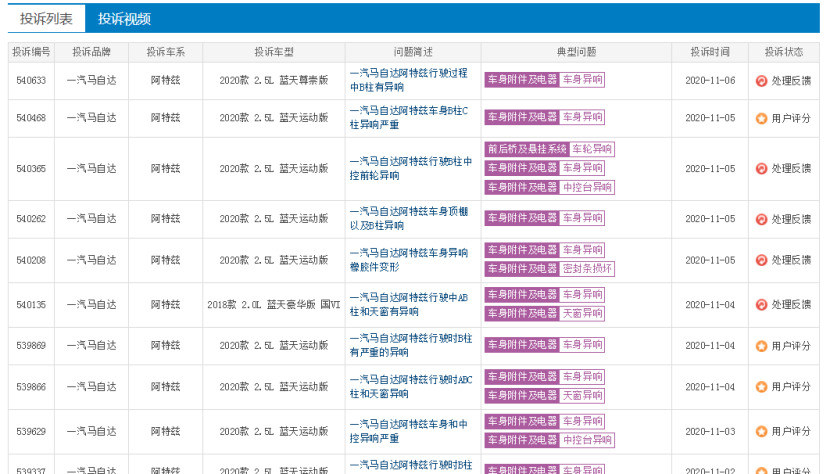Click 车身异响 tag in row 540633
The height and width of the screenshot is (474, 830).
[x=582, y=80]
